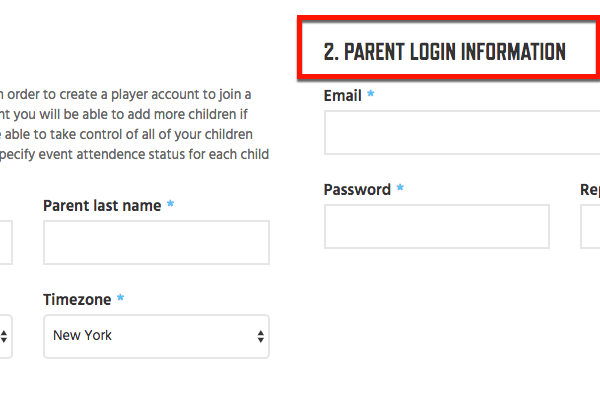The image size is (600, 397).
Task: Select the Parent last name text box
Action: click(156, 242)
